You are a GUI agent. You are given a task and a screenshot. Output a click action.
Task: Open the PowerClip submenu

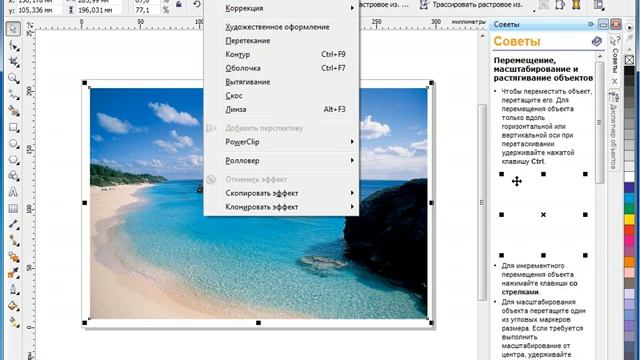pyautogui.click(x=282, y=142)
